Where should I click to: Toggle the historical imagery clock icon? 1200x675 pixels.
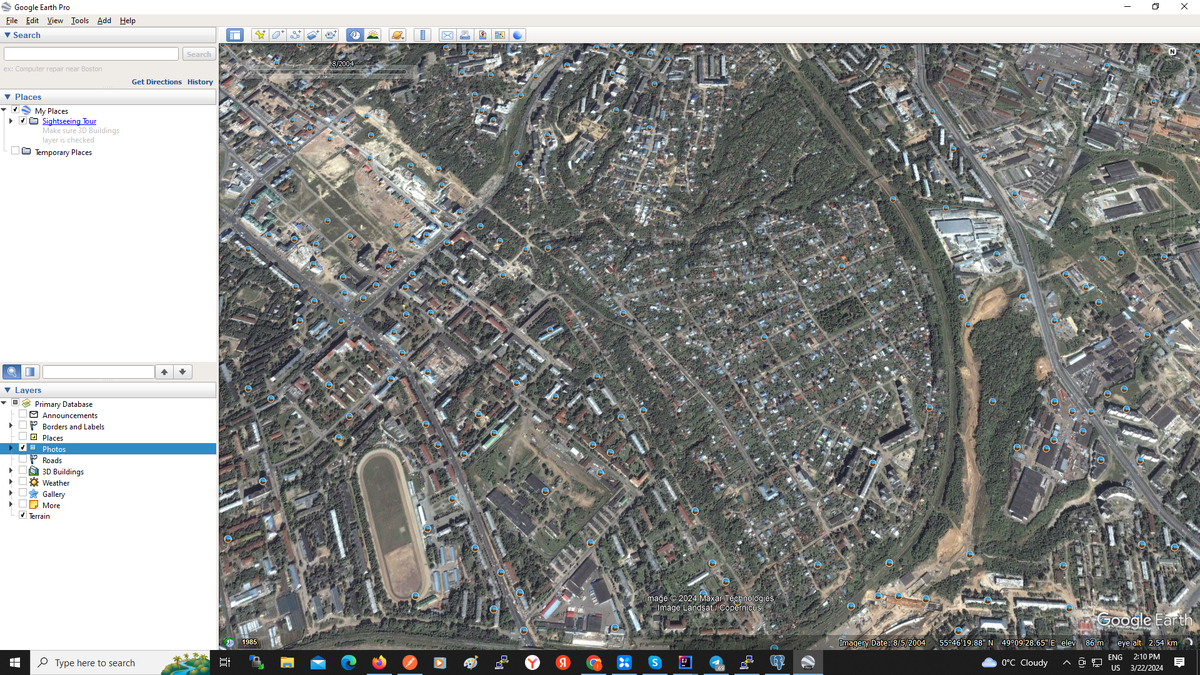pos(355,35)
